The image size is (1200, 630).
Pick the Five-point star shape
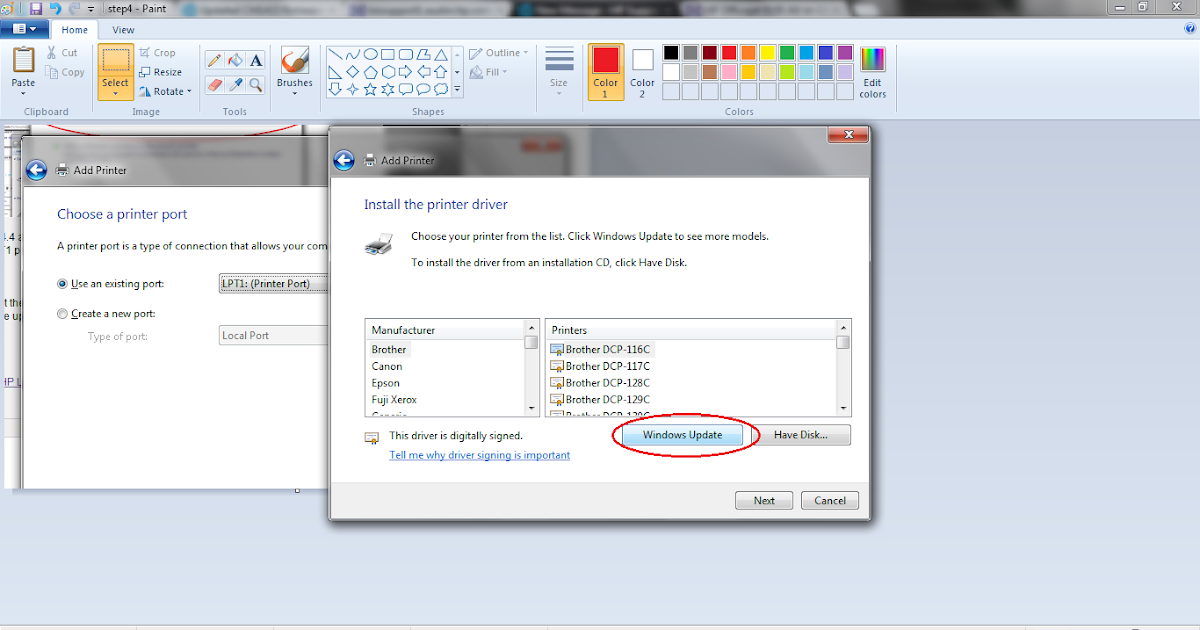coord(370,89)
